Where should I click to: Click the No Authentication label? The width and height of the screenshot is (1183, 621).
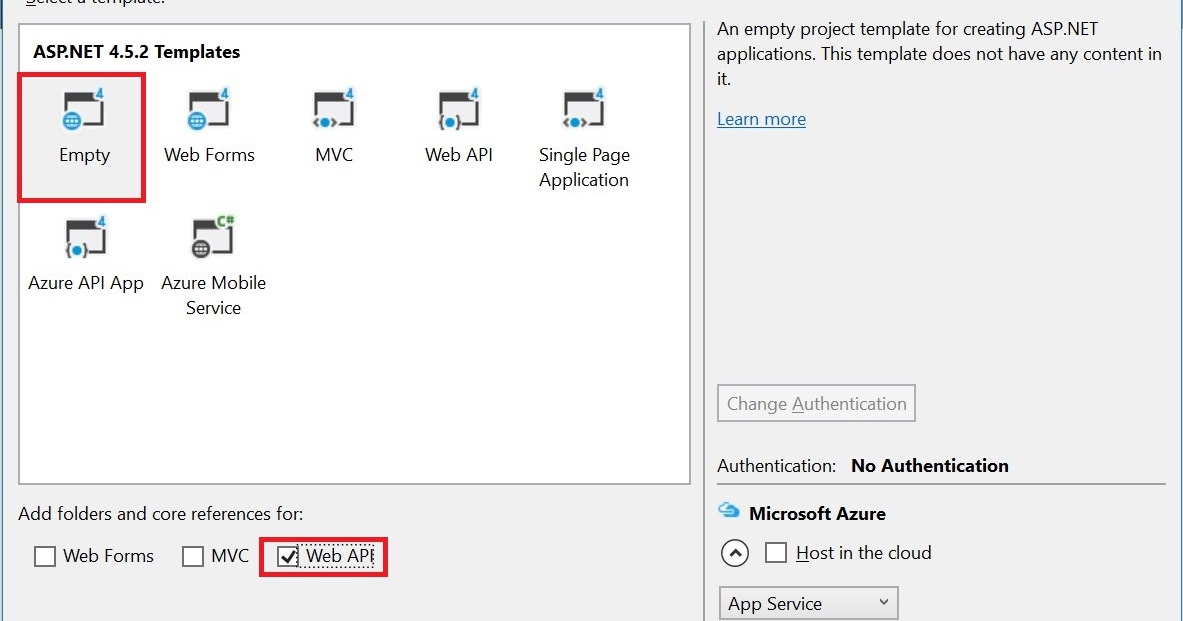tap(929, 466)
